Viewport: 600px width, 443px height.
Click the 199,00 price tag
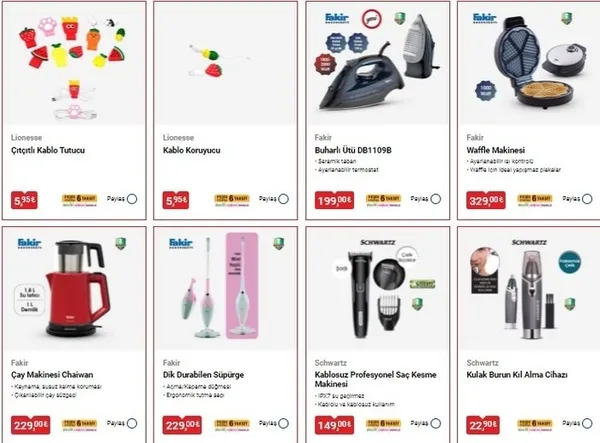pos(334,200)
